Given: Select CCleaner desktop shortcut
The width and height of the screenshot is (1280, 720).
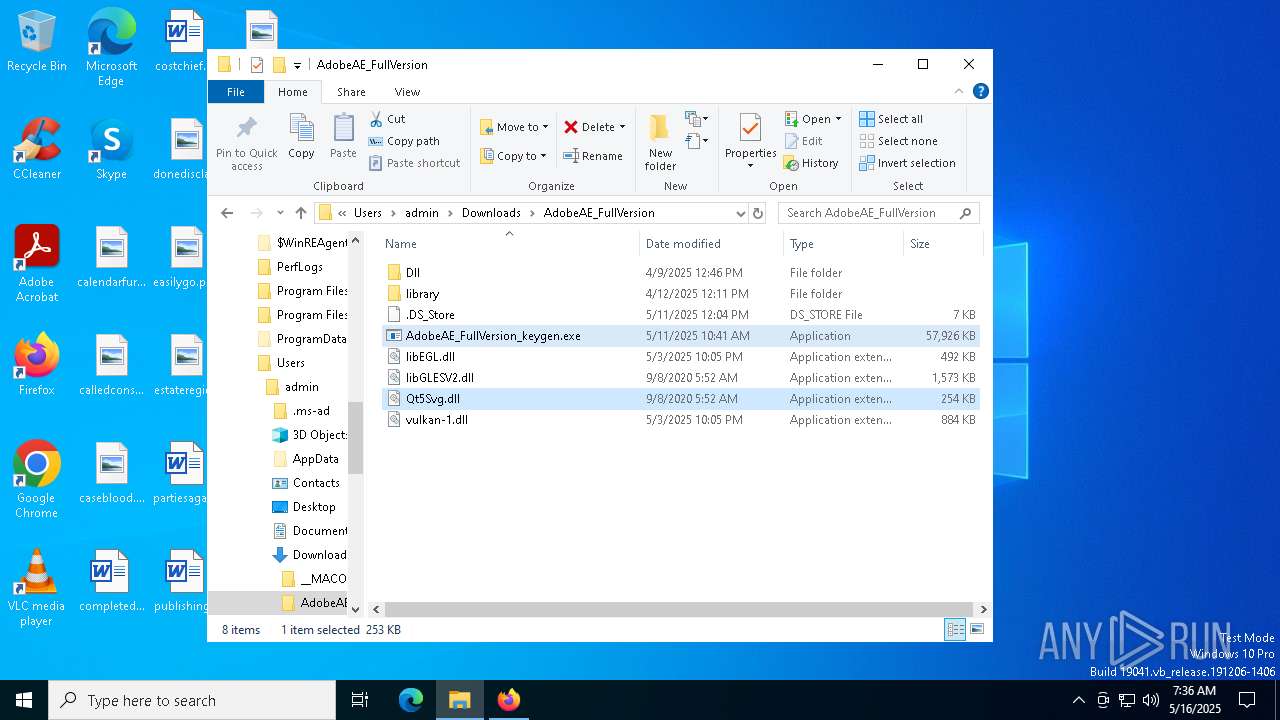Looking at the screenshot, I should (x=36, y=149).
